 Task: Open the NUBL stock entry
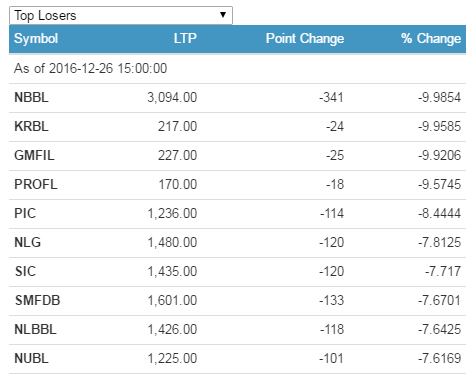pyautogui.click(x=31, y=358)
